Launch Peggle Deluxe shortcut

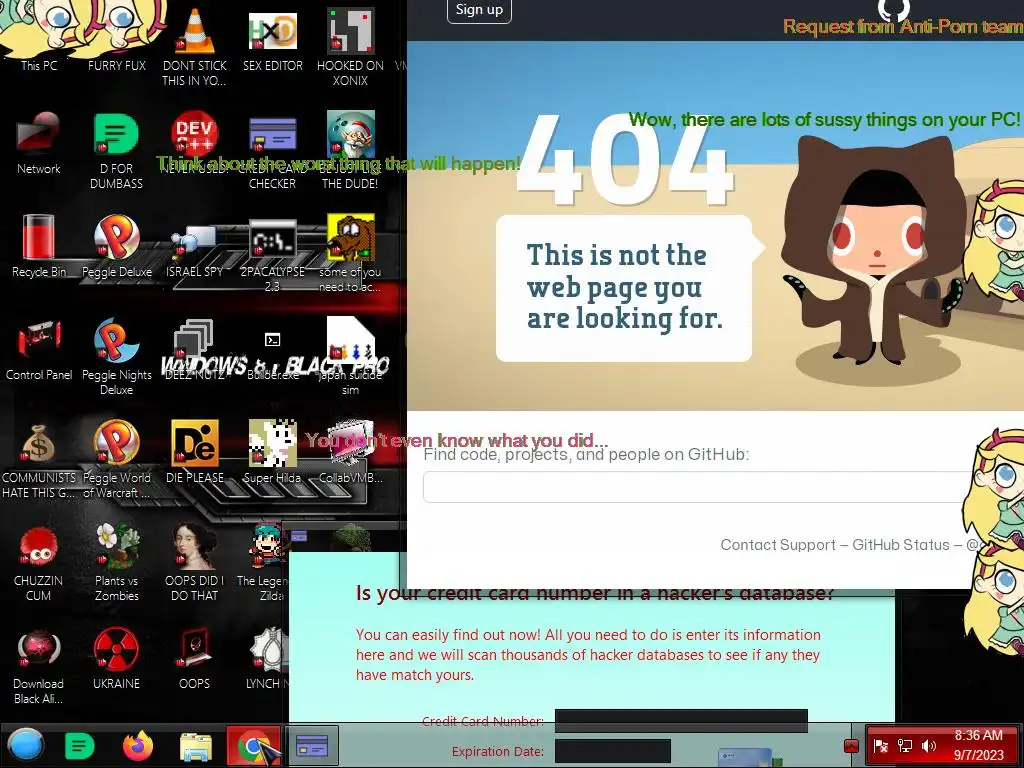(x=117, y=245)
